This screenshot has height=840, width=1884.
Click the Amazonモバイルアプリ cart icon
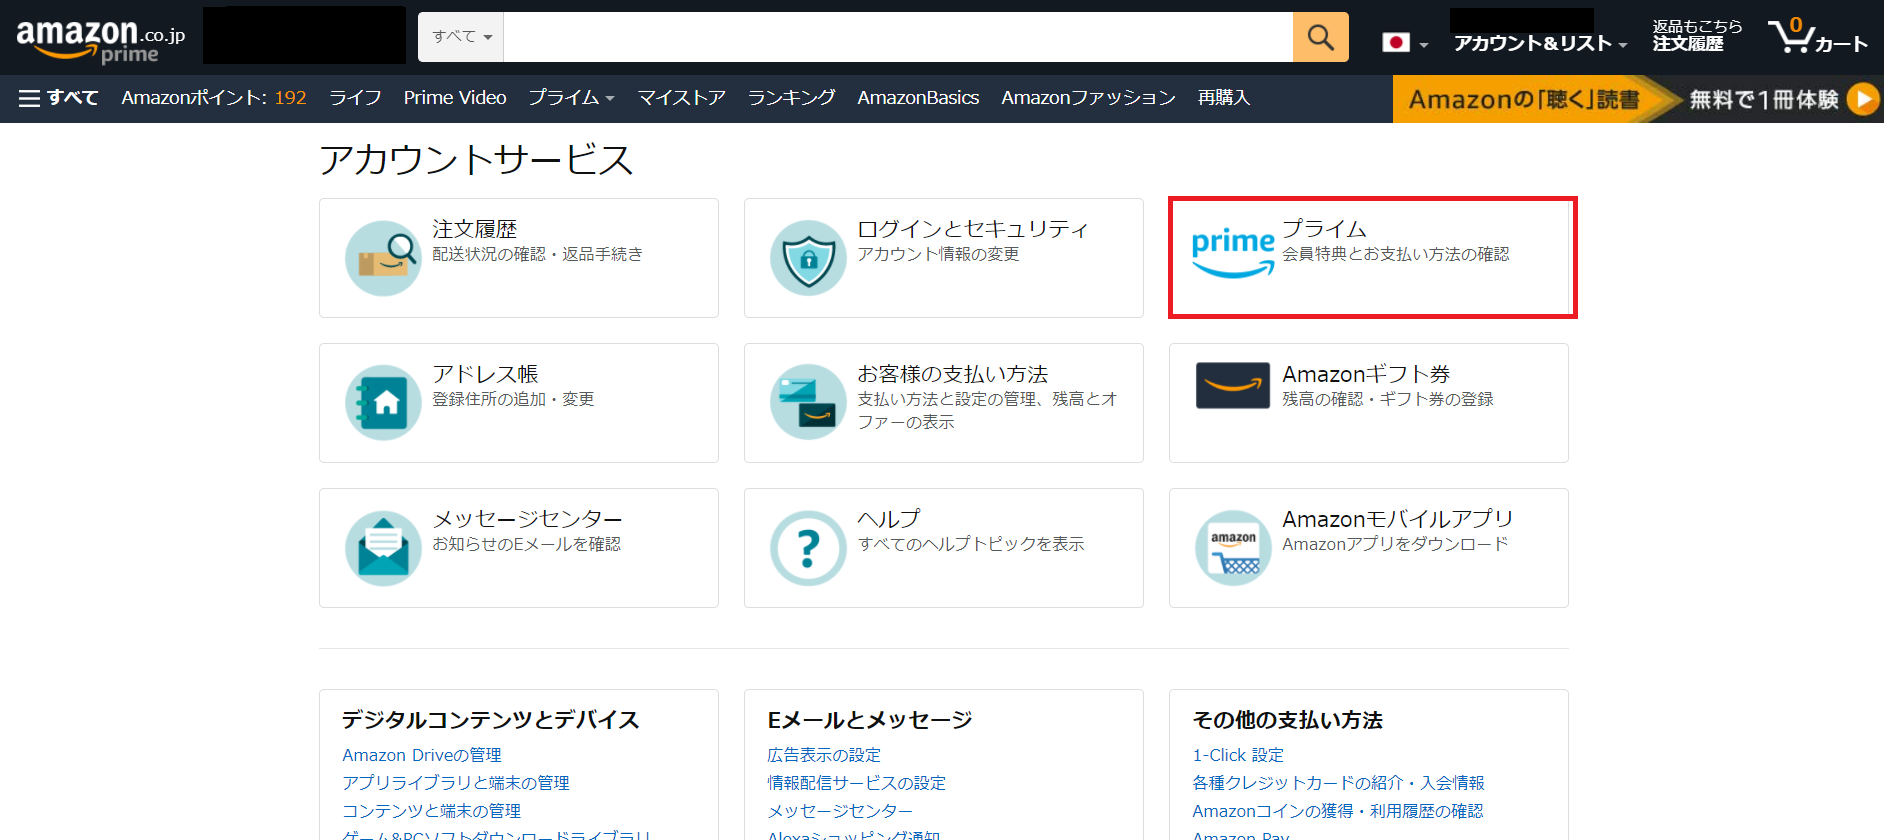pyautogui.click(x=1233, y=548)
